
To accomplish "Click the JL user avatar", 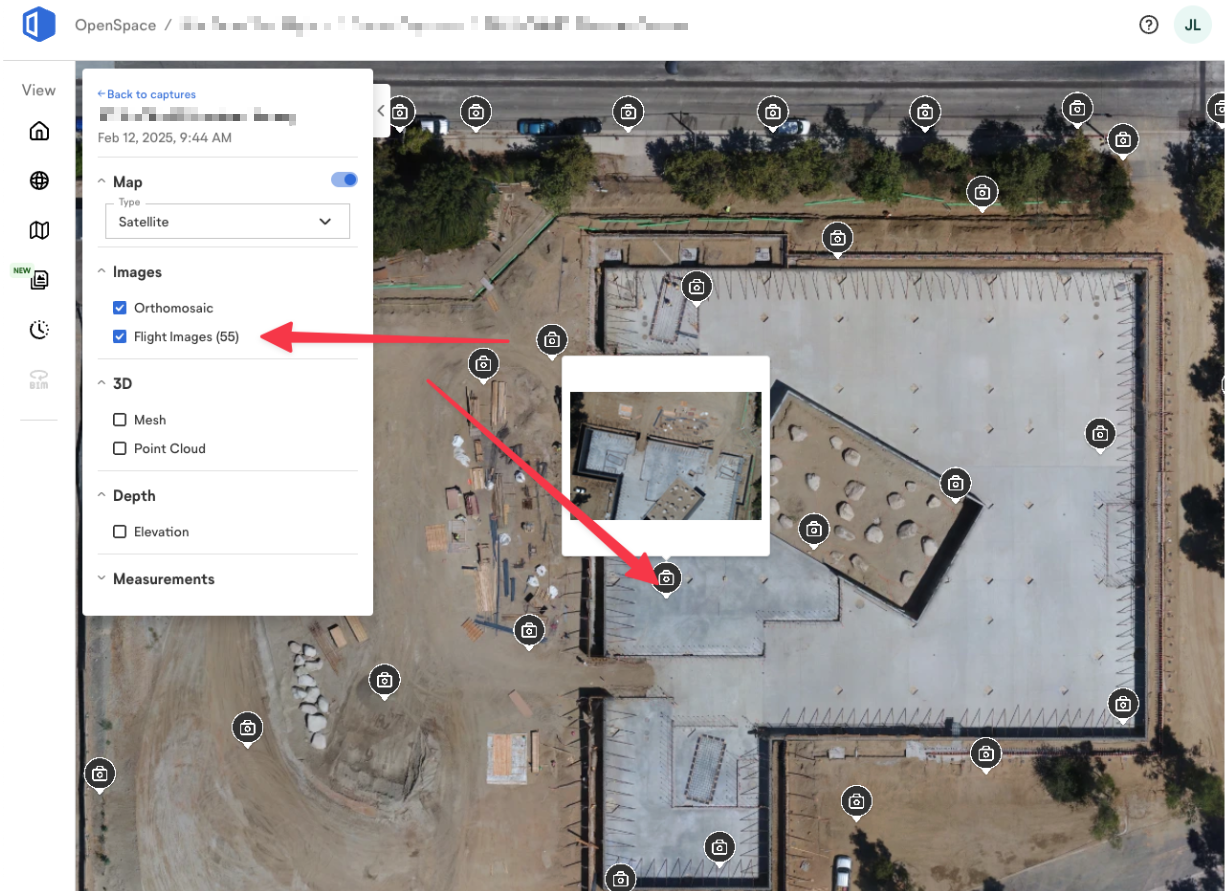I will (x=1192, y=24).
